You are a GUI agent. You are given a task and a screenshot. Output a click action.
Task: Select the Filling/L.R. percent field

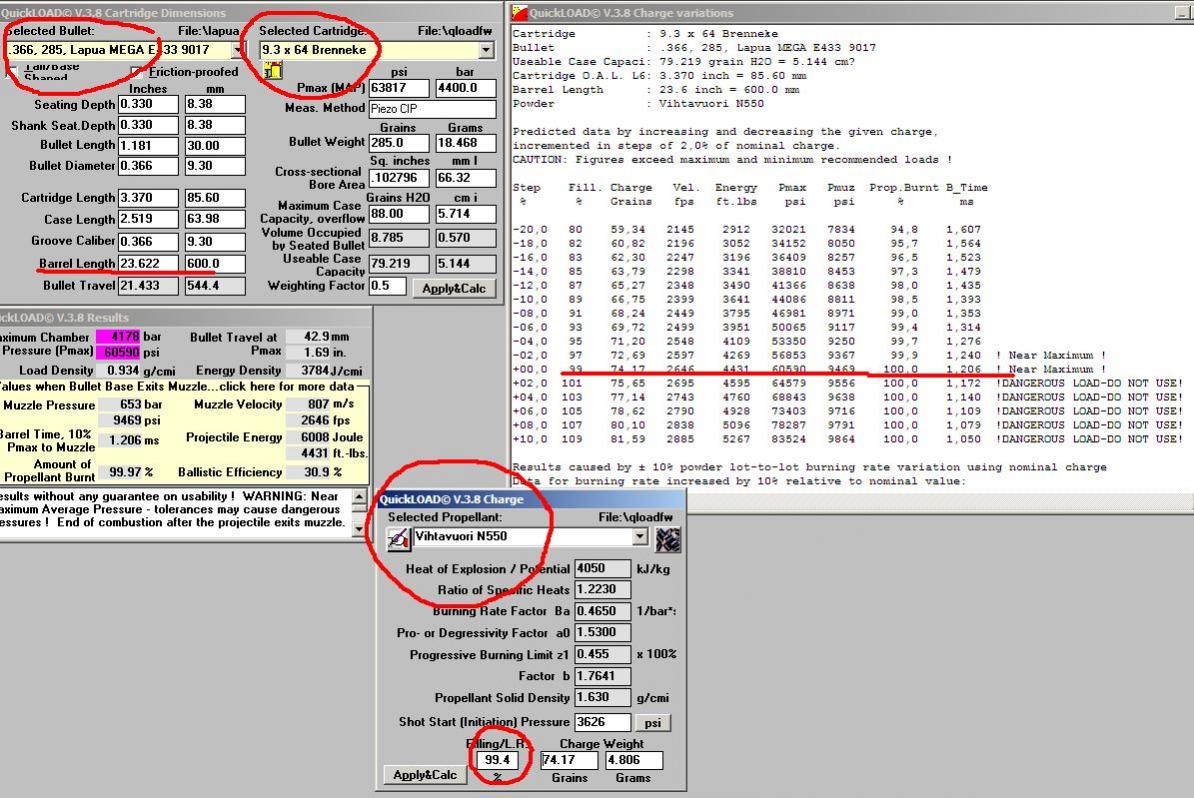(x=496, y=760)
